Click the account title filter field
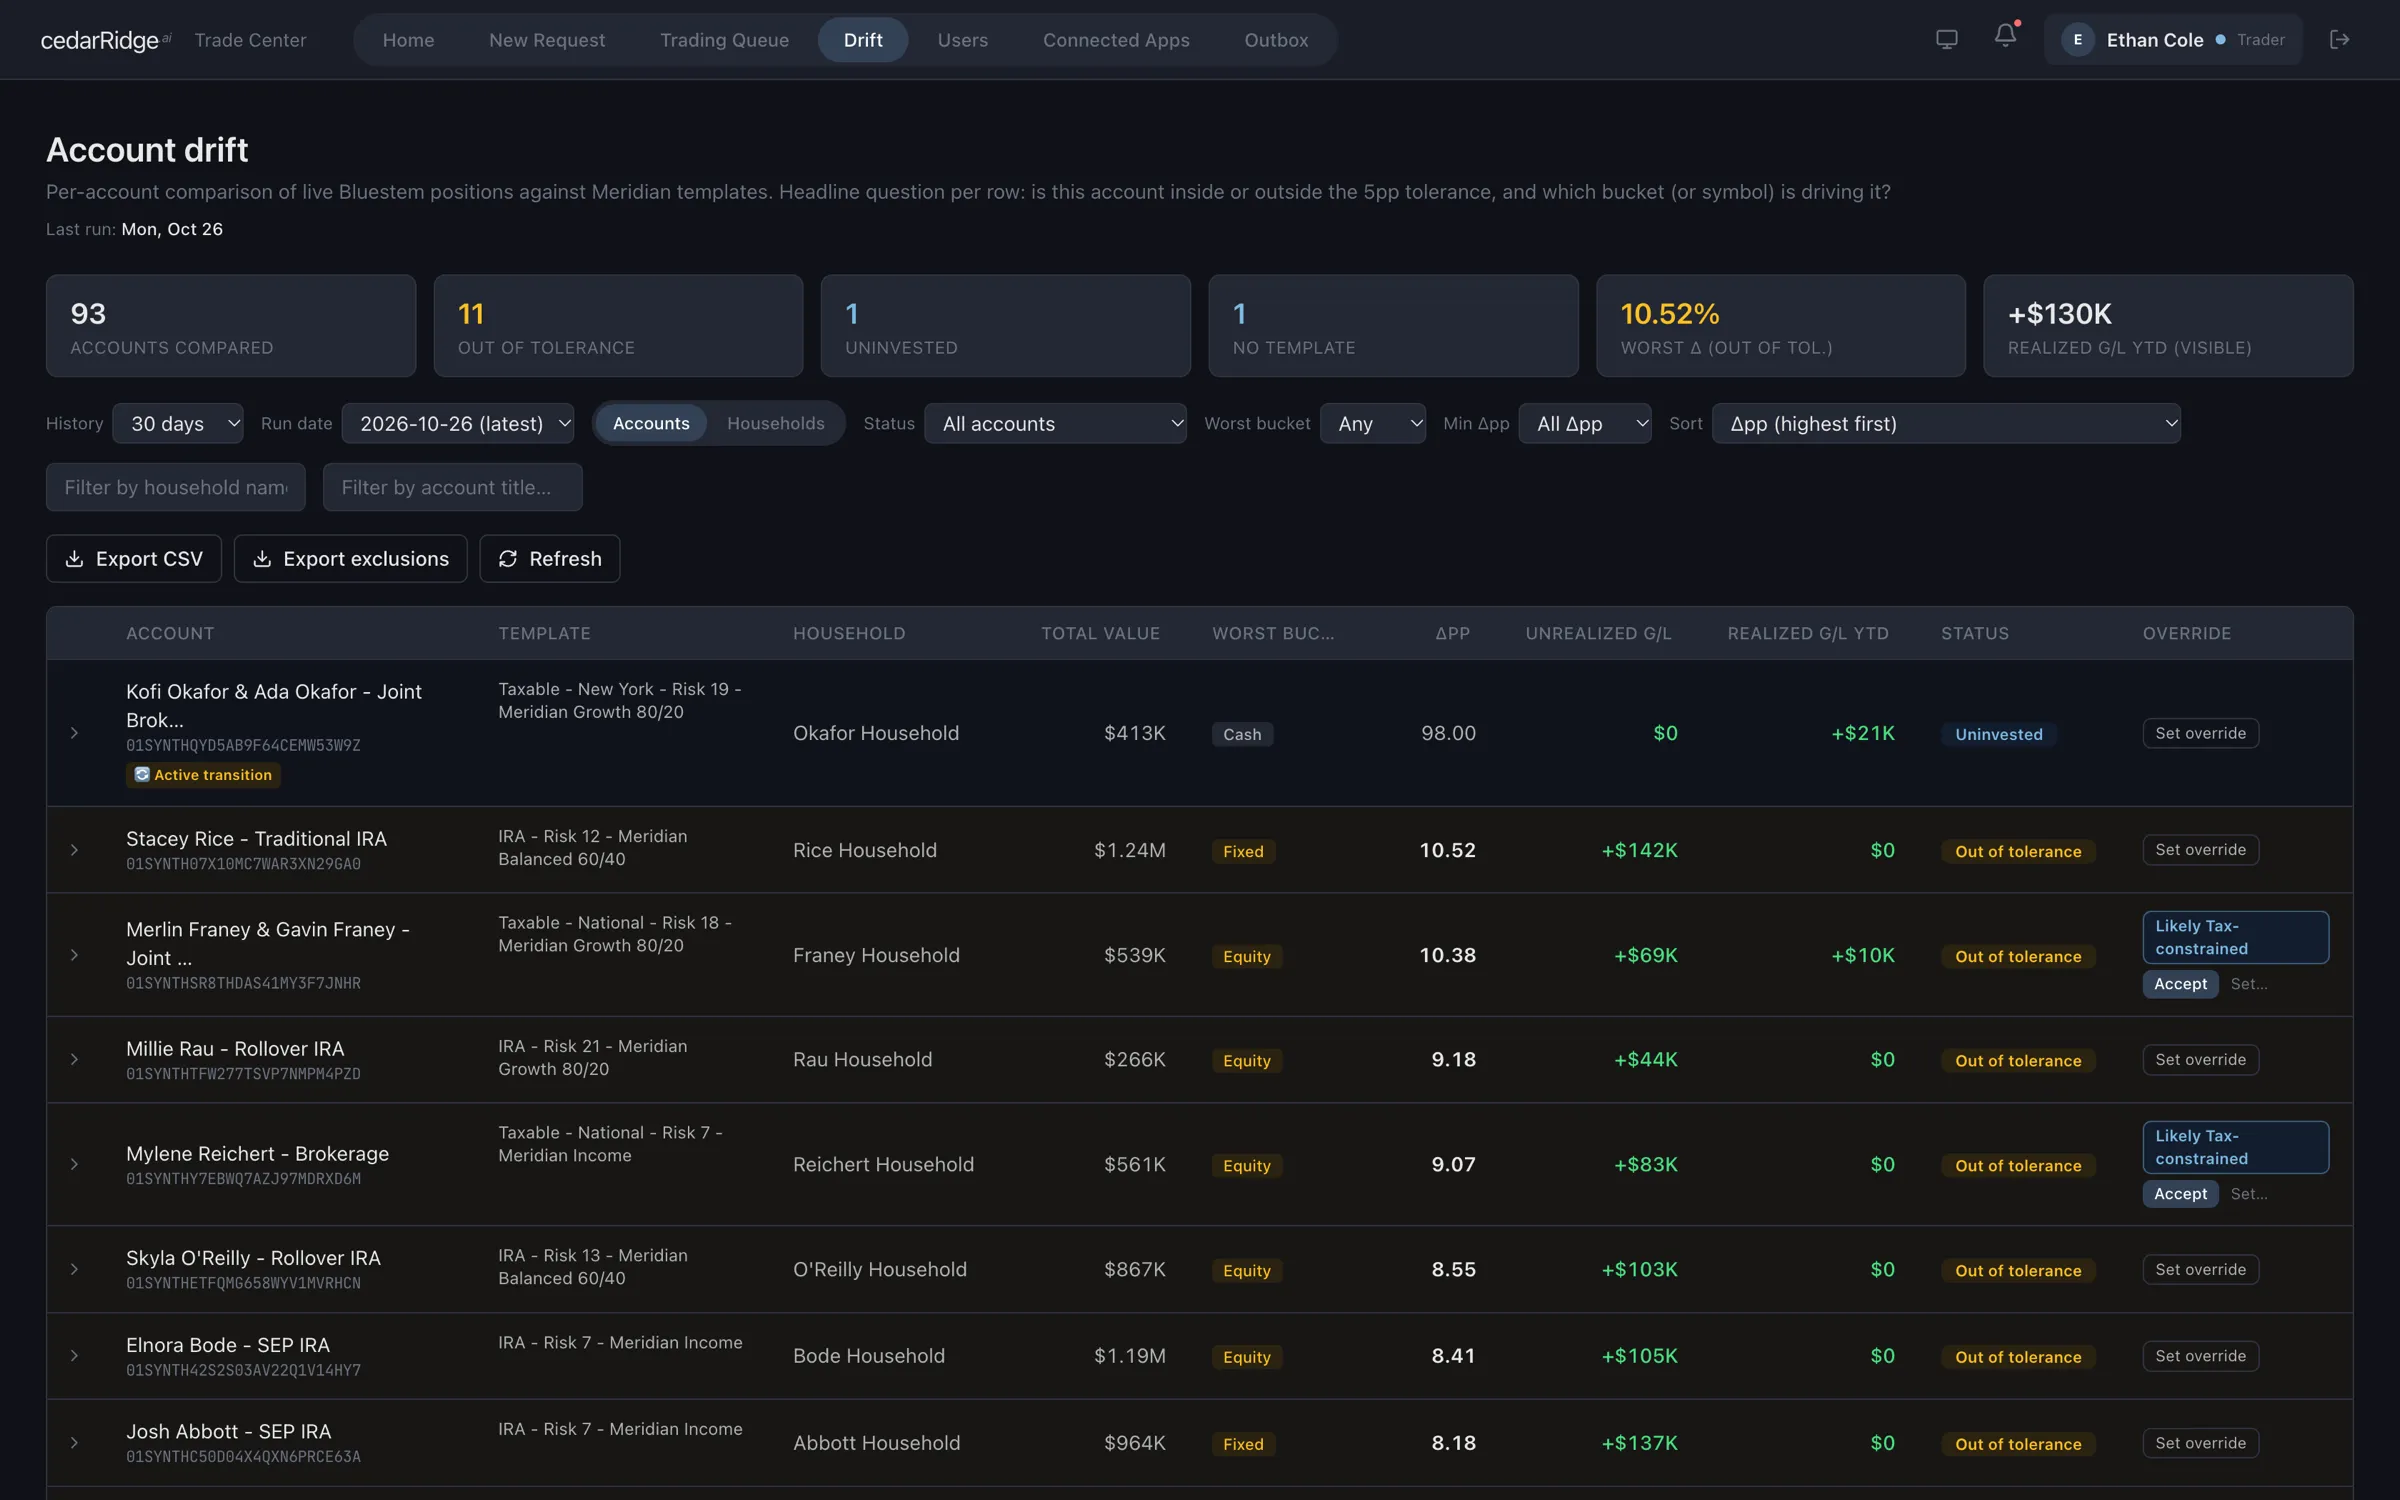The height and width of the screenshot is (1500, 2400). (452, 487)
